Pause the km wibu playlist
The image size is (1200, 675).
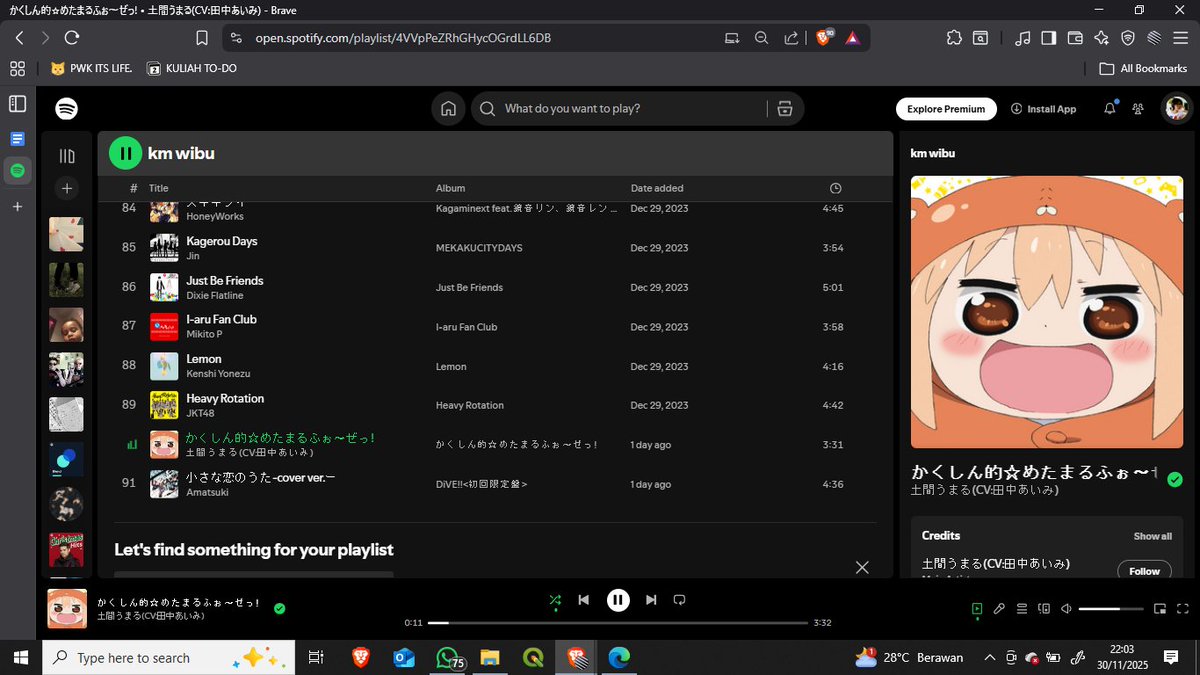click(x=126, y=153)
